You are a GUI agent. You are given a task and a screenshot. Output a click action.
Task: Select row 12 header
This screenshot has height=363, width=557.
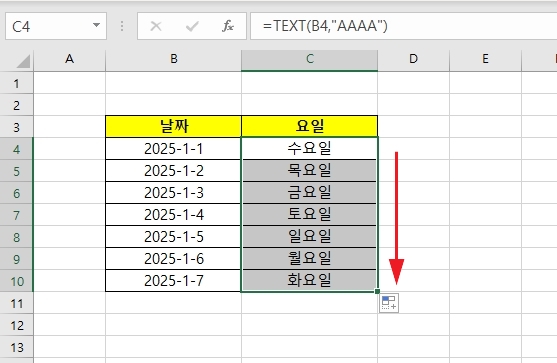[x=17, y=325]
